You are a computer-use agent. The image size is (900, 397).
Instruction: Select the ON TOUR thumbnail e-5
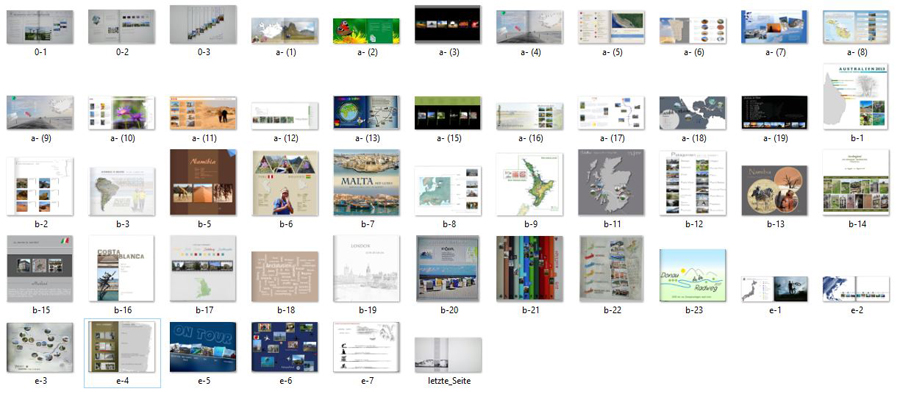[203, 347]
